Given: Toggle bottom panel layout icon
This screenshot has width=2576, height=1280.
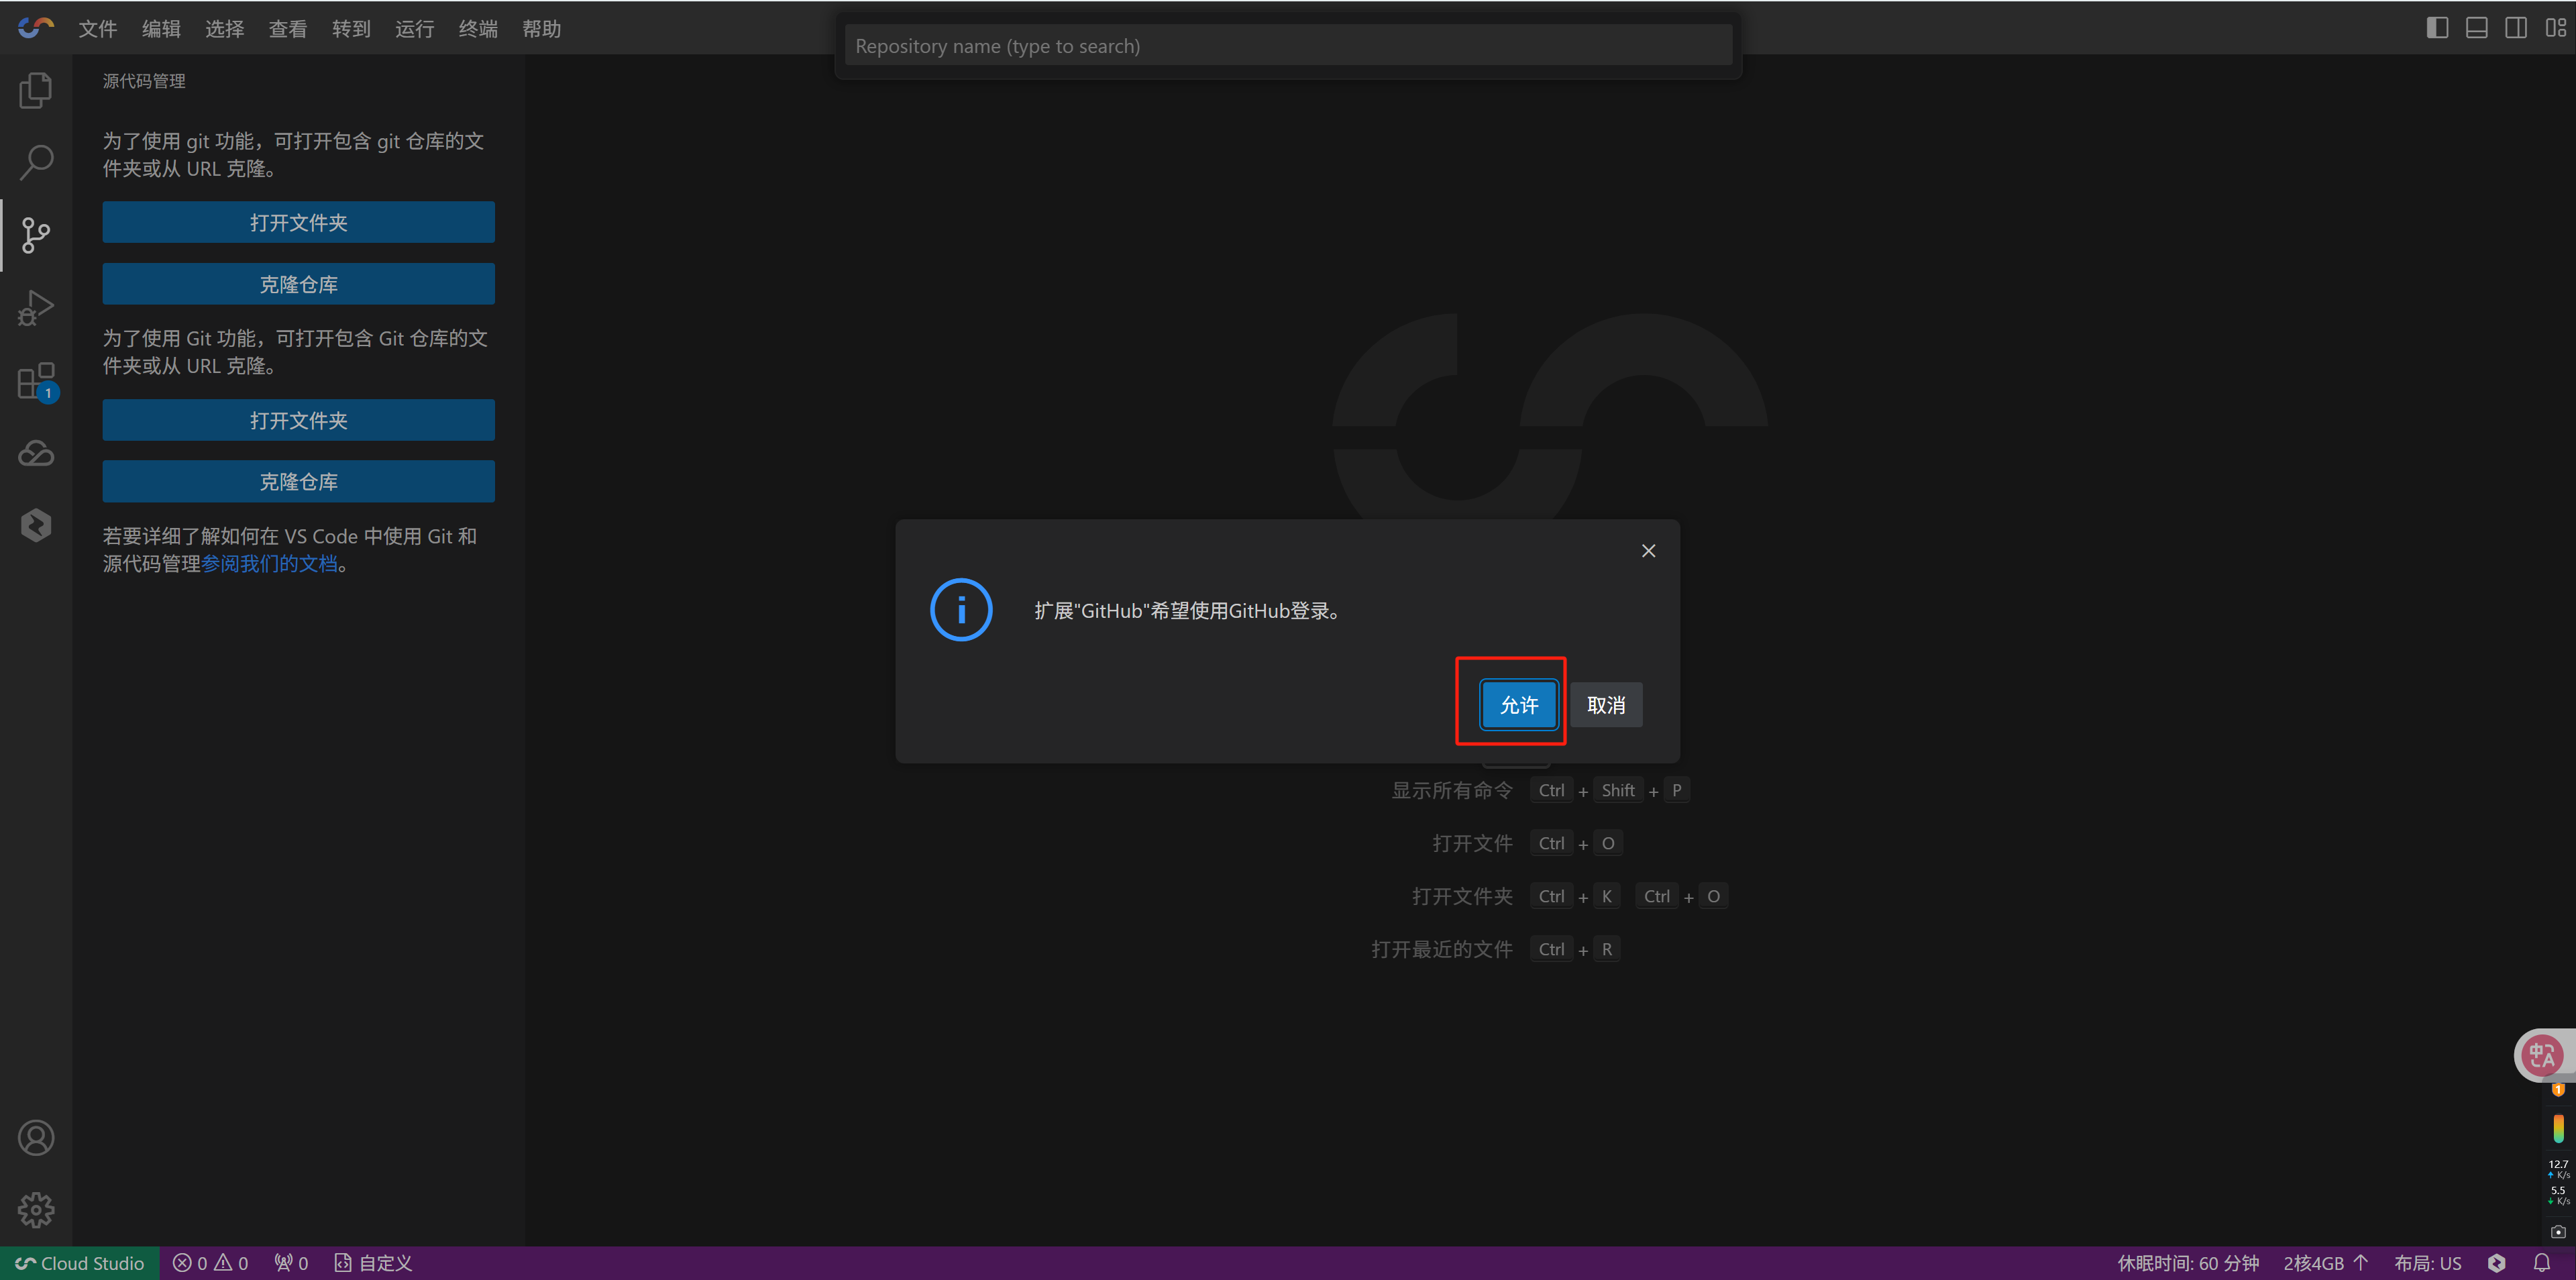Looking at the screenshot, I should (2476, 28).
